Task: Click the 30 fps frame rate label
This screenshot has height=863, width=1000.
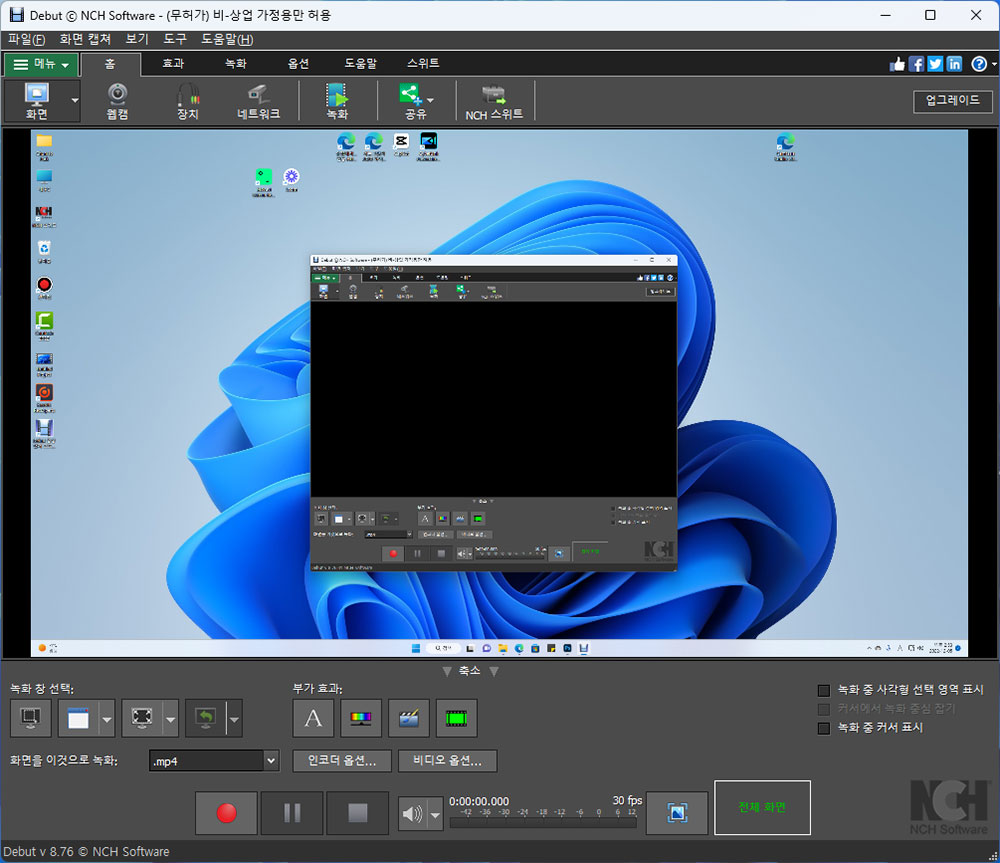Action: tap(627, 800)
